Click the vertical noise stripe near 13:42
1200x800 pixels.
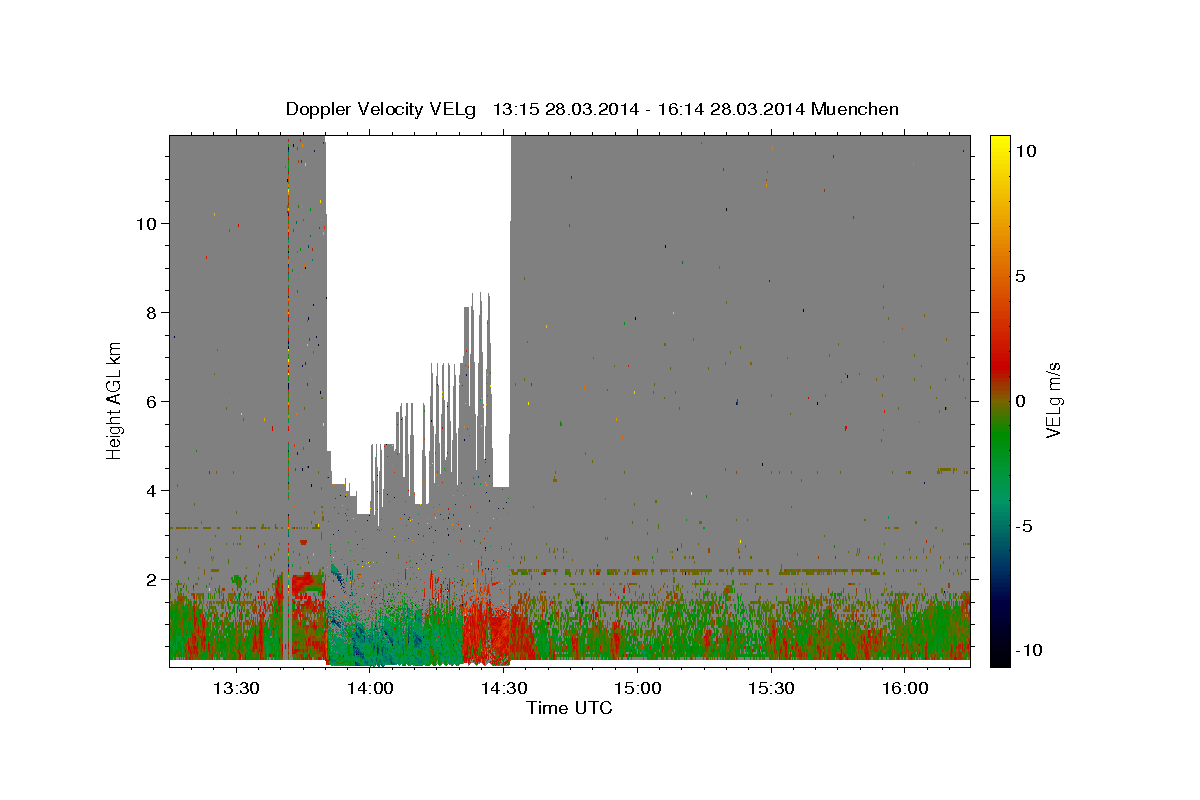(x=289, y=400)
